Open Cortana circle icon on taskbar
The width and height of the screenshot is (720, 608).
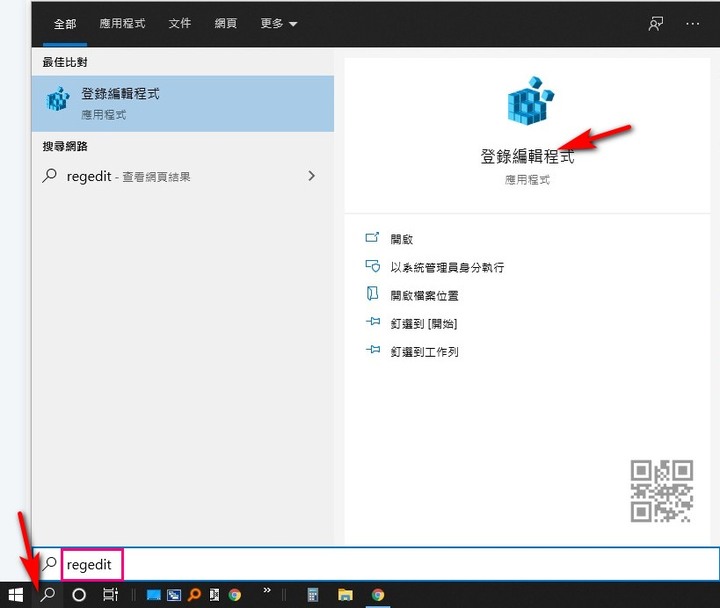tap(79, 595)
